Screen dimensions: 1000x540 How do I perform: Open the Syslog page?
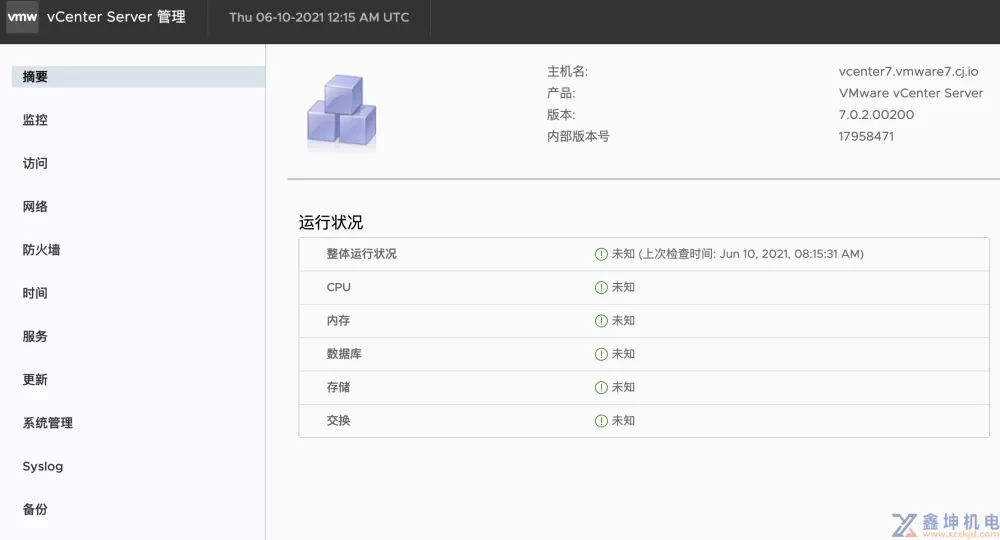point(43,467)
